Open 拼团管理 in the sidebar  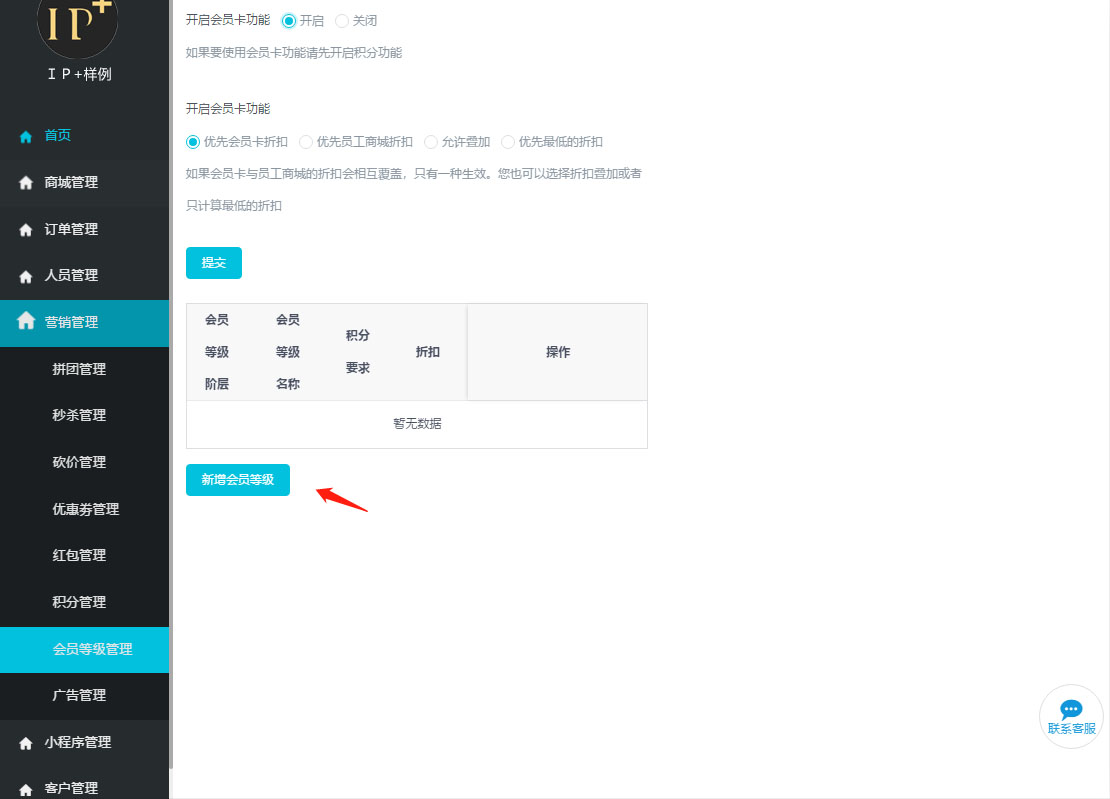click(79, 369)
